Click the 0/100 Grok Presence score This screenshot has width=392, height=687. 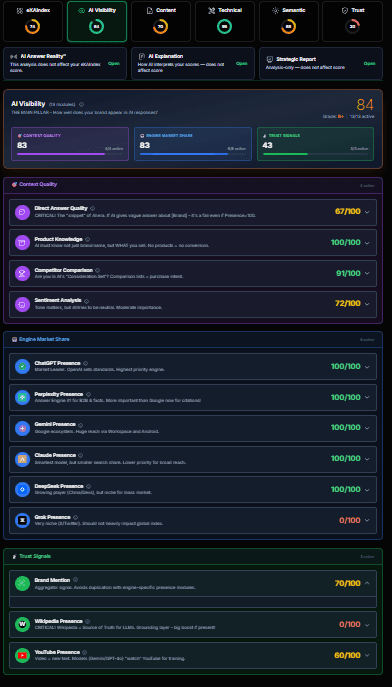pos(350,521)
